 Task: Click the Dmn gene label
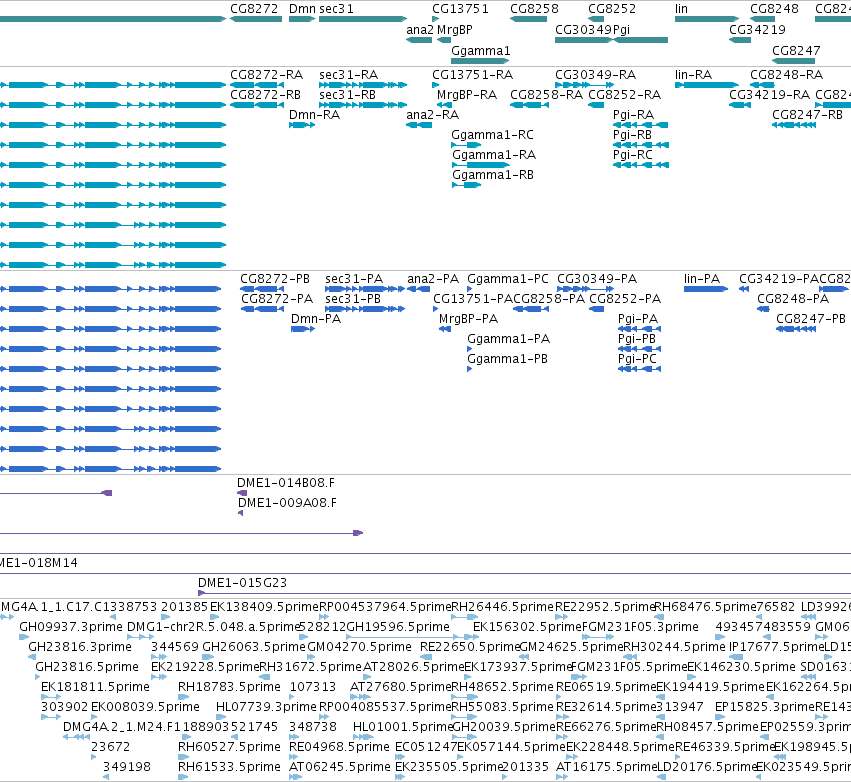pyautogui.click(x=302, y=9)
